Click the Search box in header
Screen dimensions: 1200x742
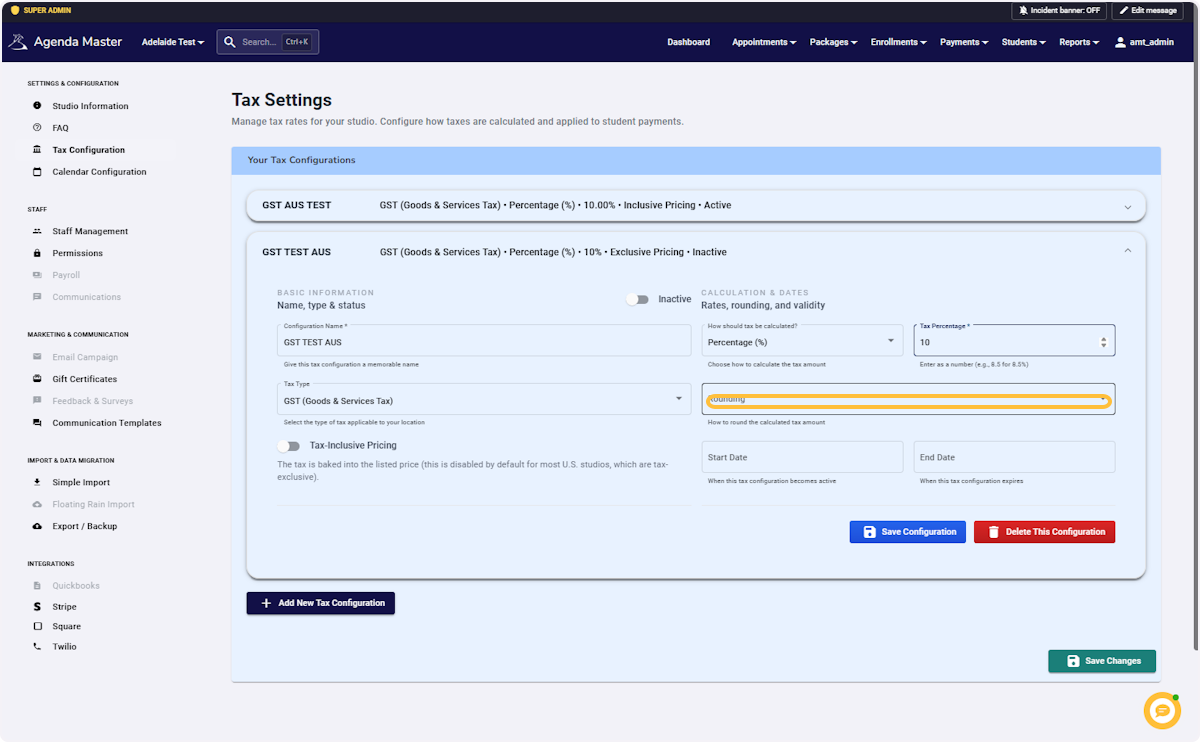point(268,42)
